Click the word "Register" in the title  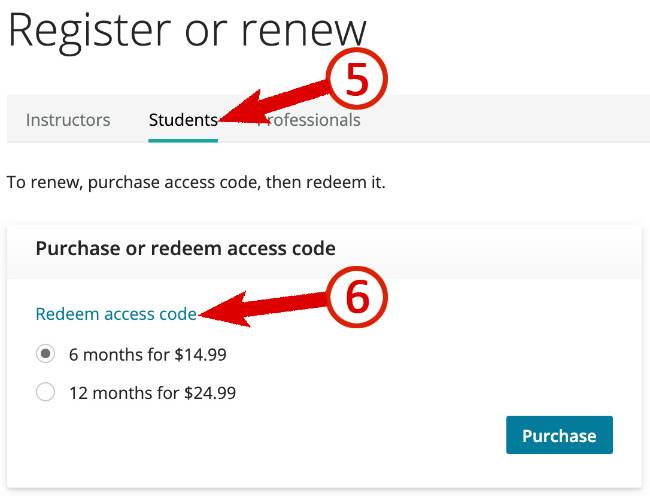pyautogui.click(x=90, y=33)
